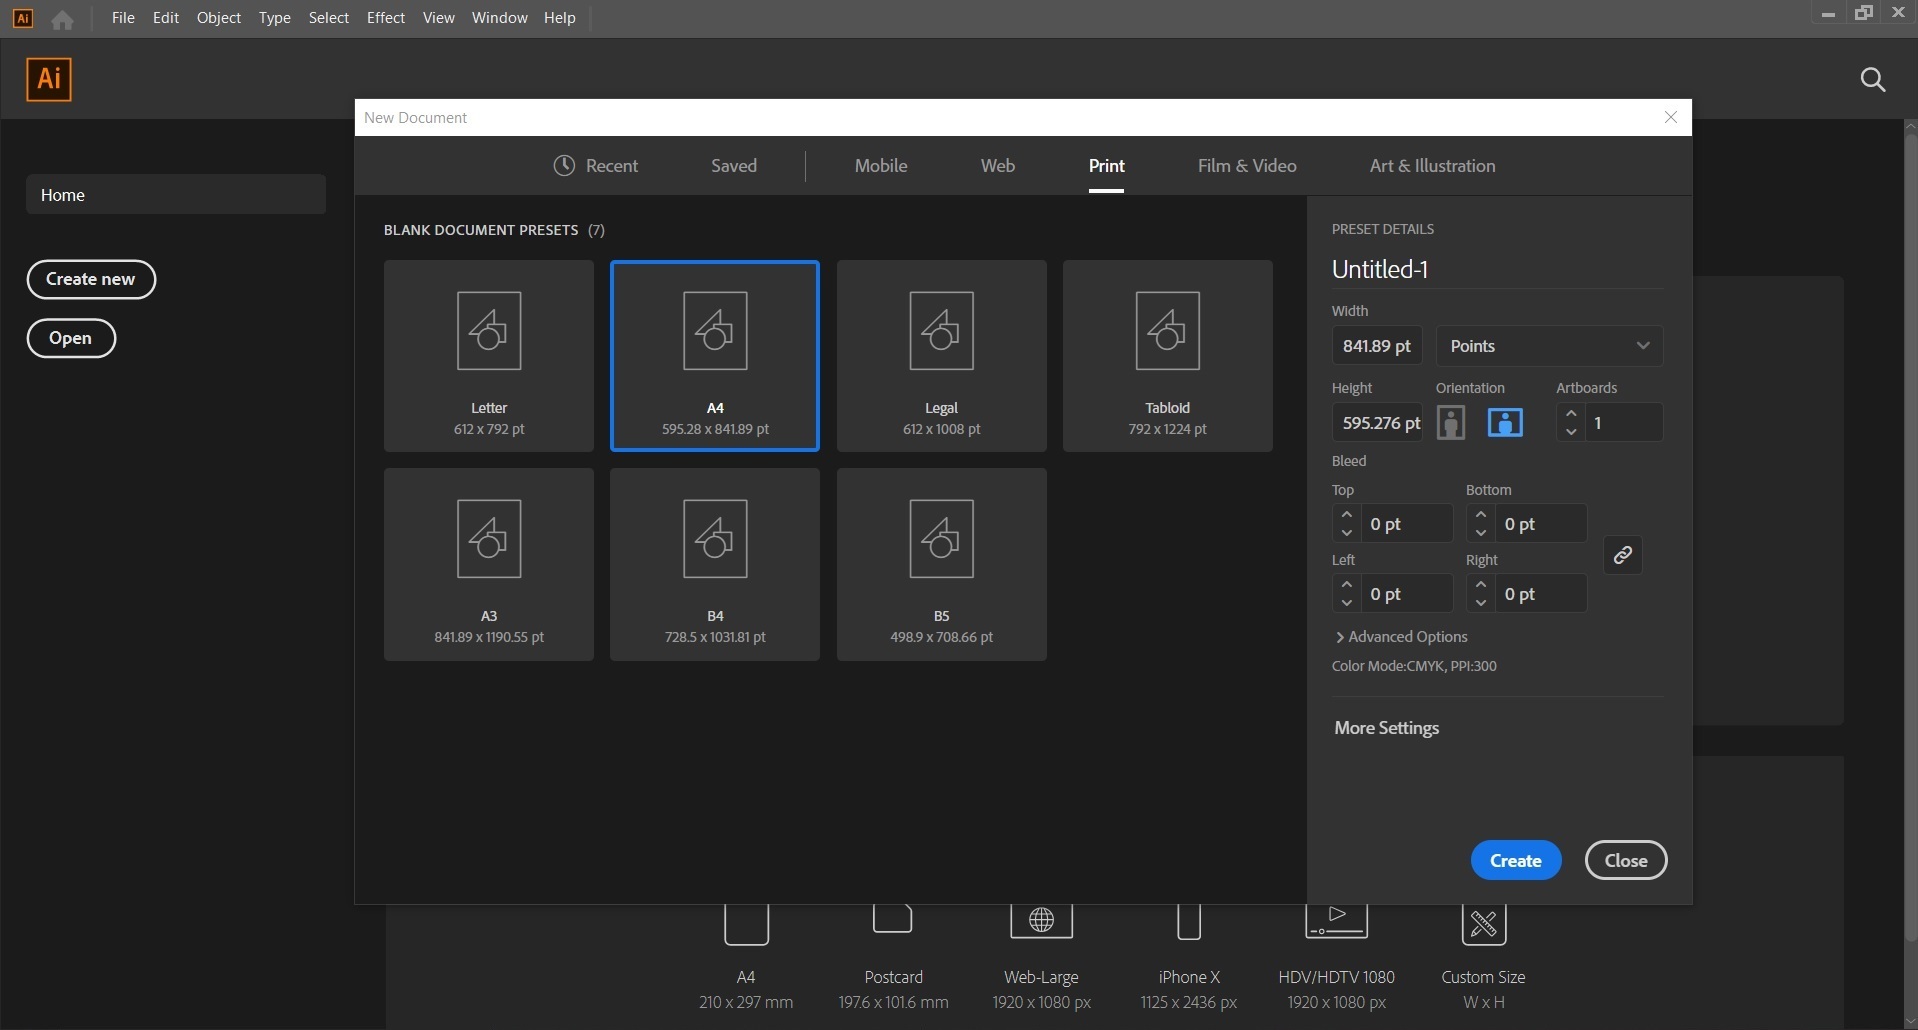
Task: Click the Open button on Home screen
Action: click(x=71, y=338)
